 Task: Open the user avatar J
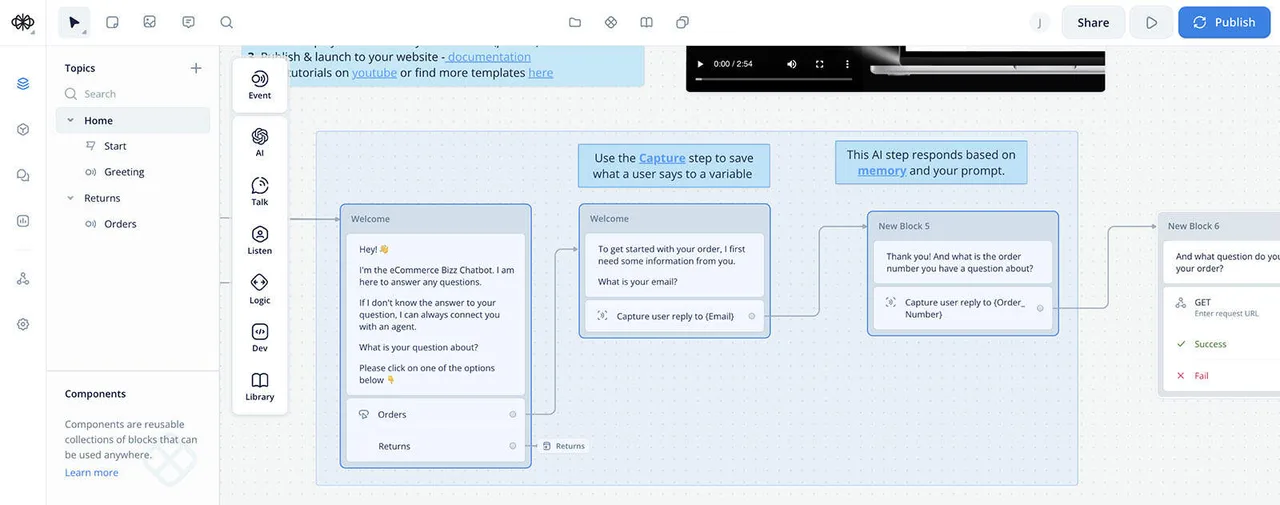click(1040, 22)
